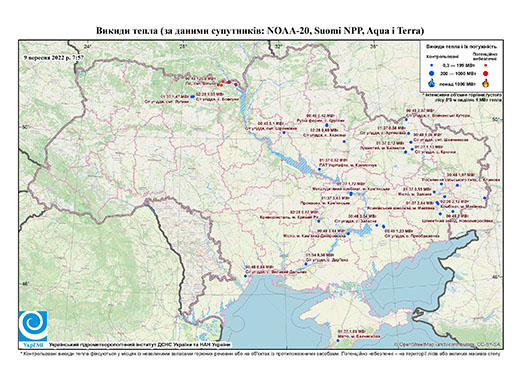Click the orange flame icon in the legend
520x368 pixels.
point(486,83)
